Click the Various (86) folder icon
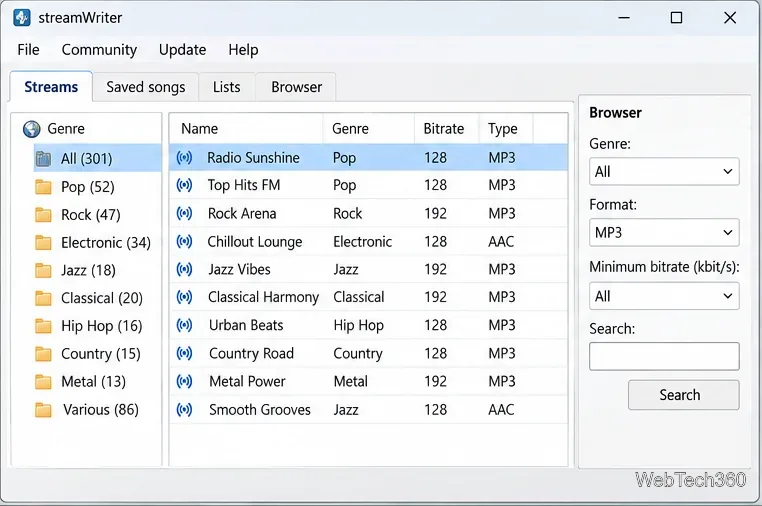Screen dimensions: 762x506 [43, 410]
